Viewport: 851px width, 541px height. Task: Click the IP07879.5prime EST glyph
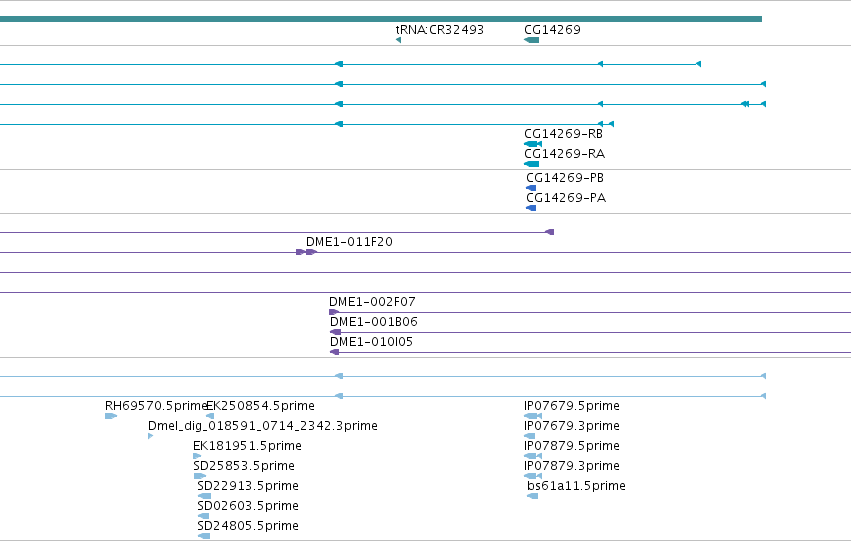click(533, 456)
